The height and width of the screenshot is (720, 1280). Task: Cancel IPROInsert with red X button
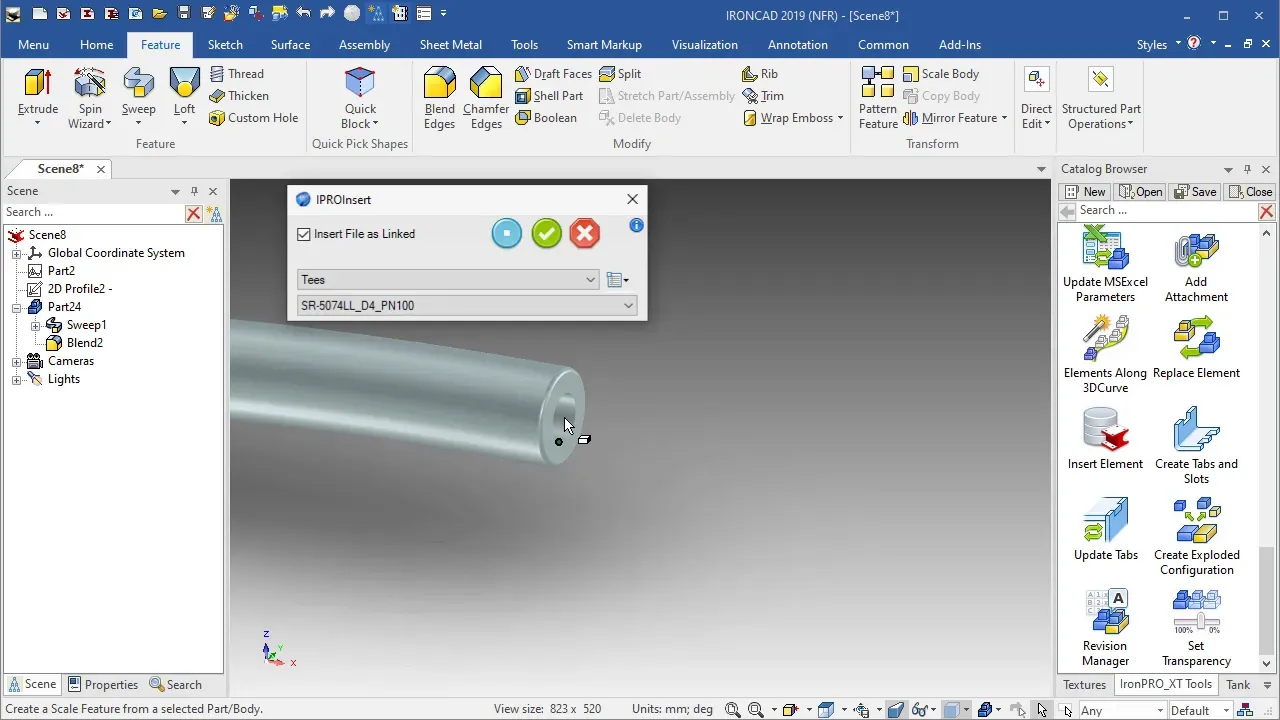pyautogui.click(x=585, y=234)
